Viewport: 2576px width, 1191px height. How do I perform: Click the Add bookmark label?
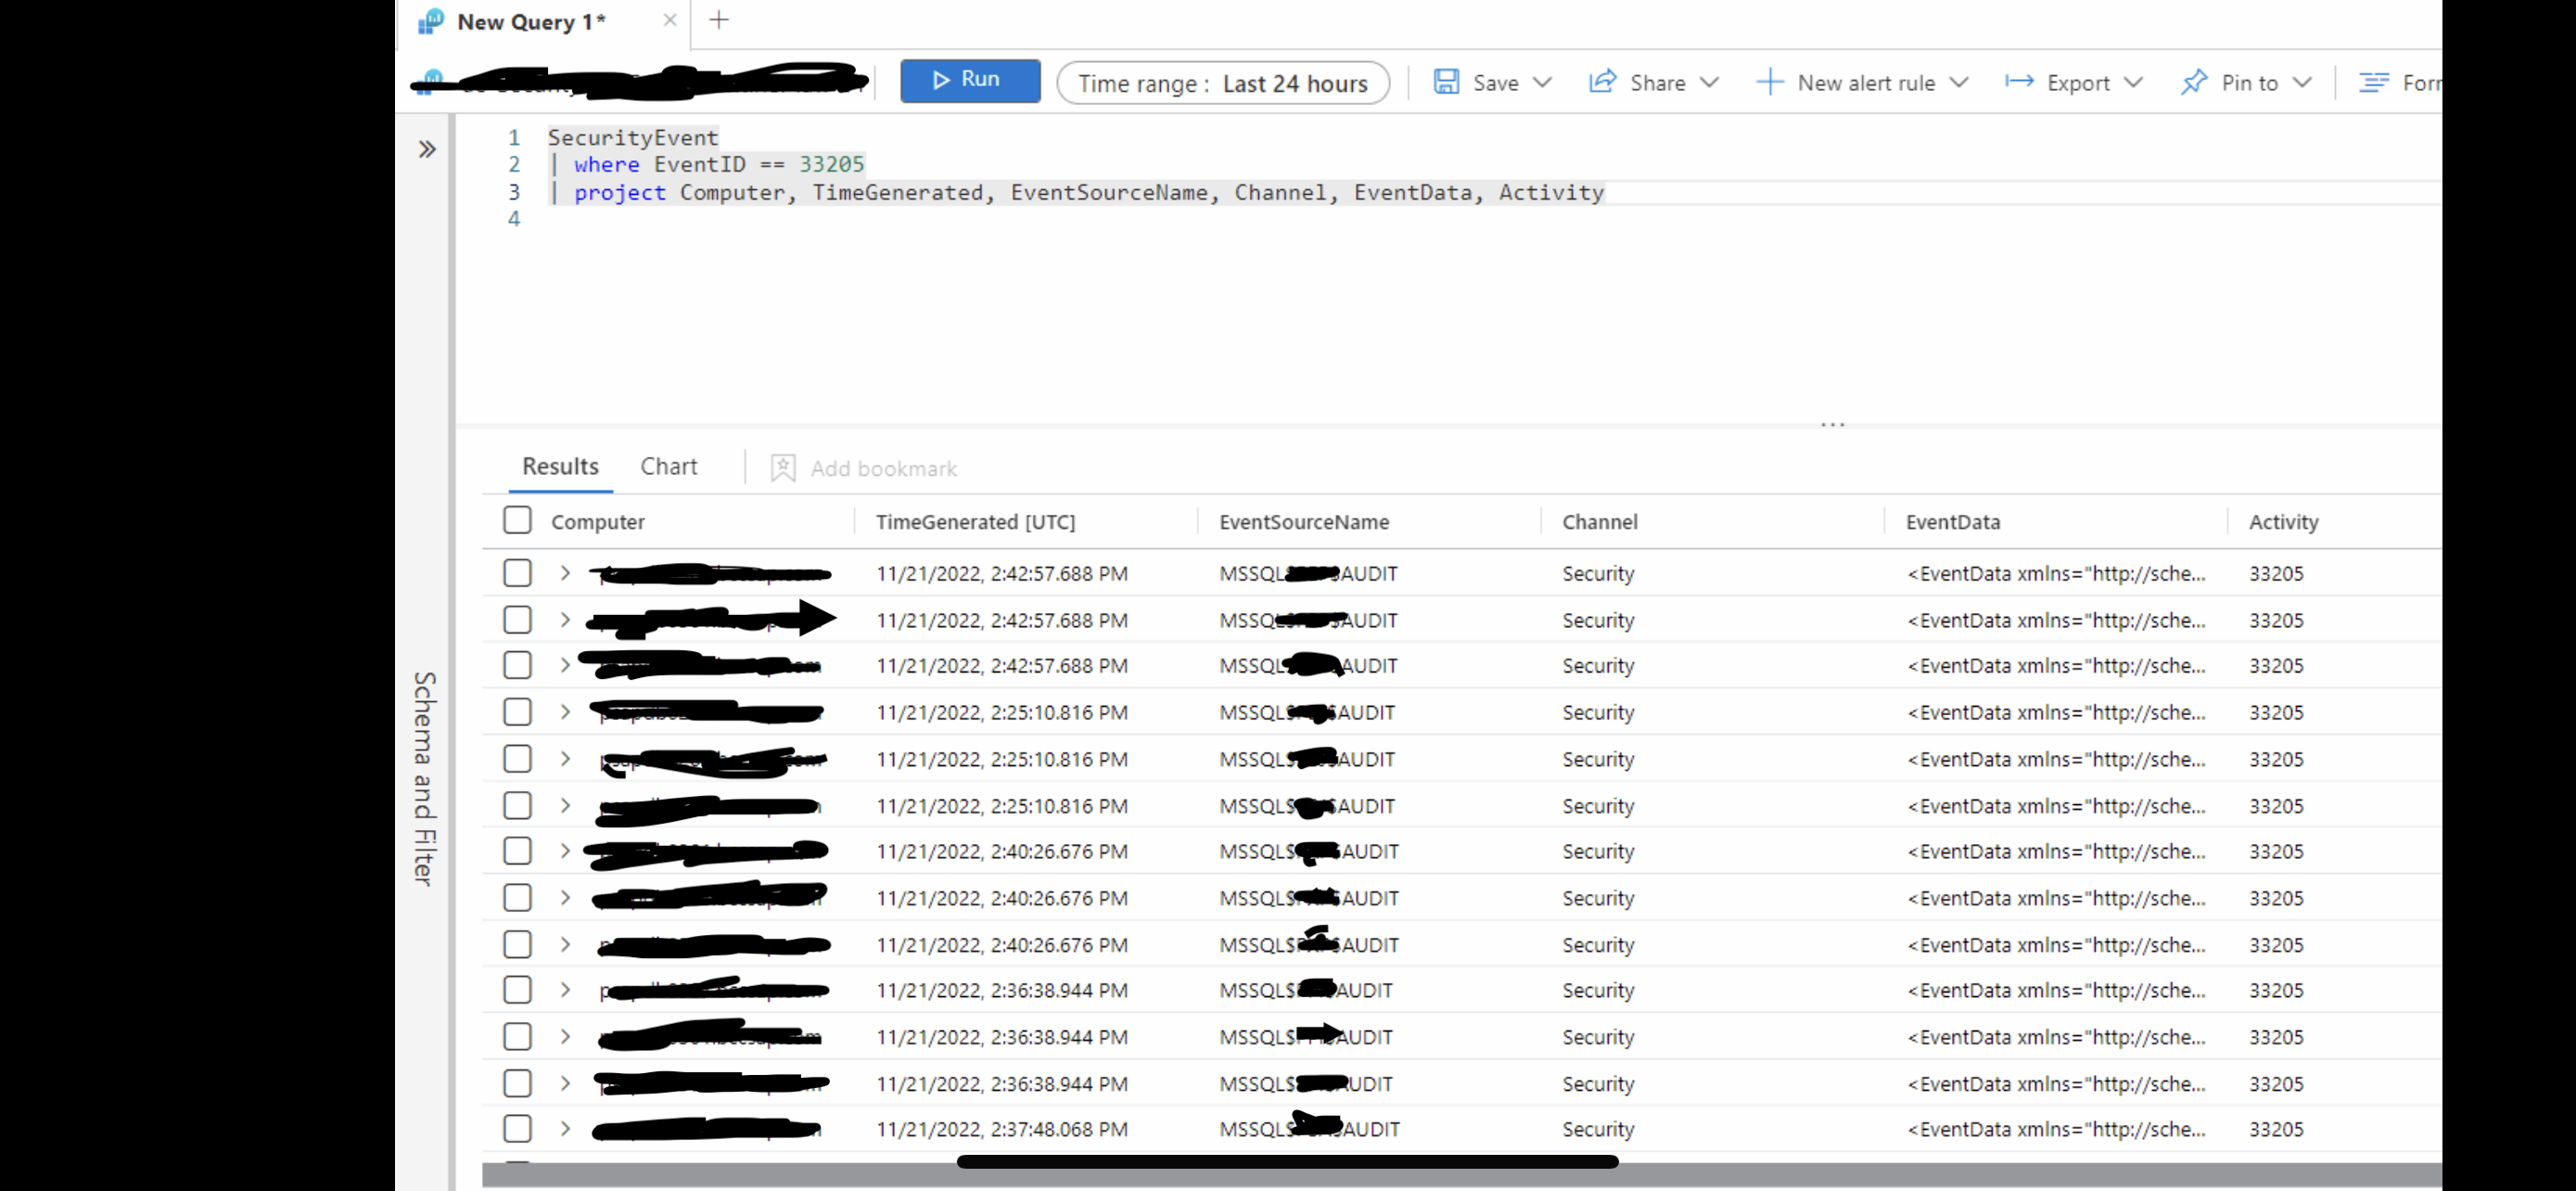pos(883,468)
